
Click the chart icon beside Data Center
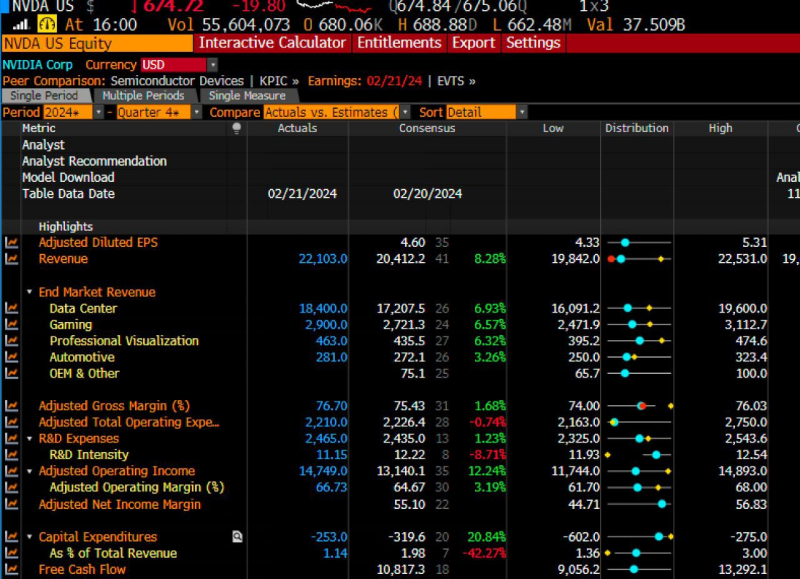(11, 309)
